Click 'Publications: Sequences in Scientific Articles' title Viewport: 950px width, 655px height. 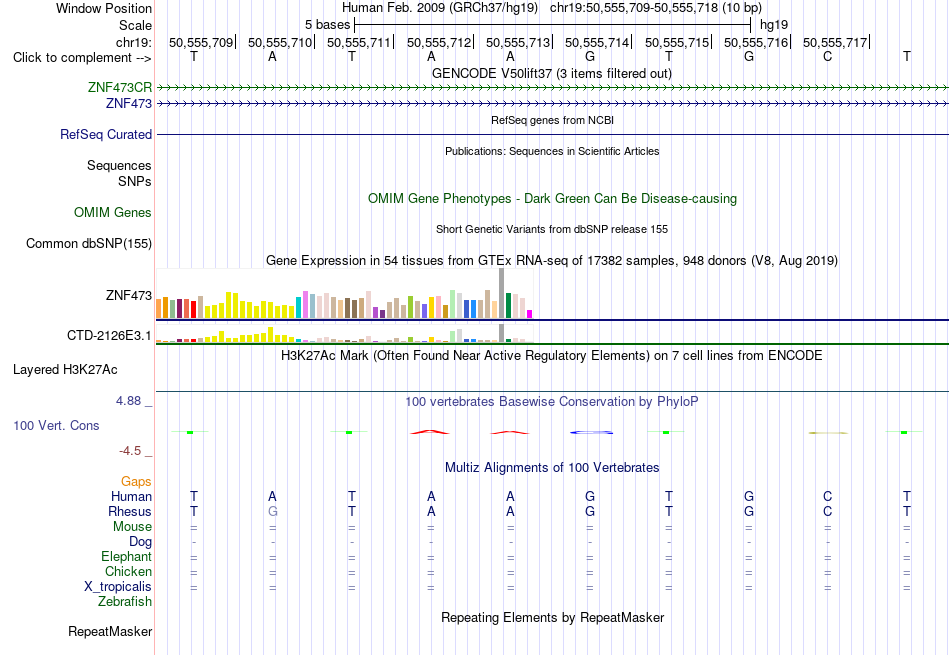tap(552, 151)
